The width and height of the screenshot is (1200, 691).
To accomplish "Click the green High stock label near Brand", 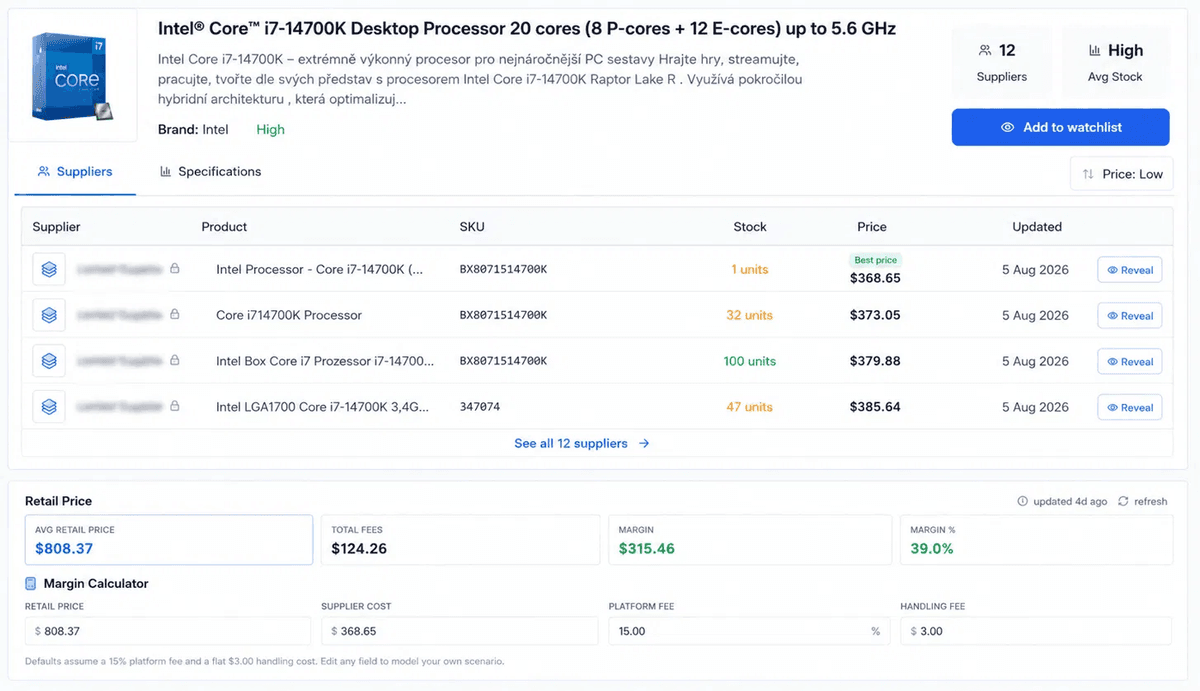I will point(270,129).
